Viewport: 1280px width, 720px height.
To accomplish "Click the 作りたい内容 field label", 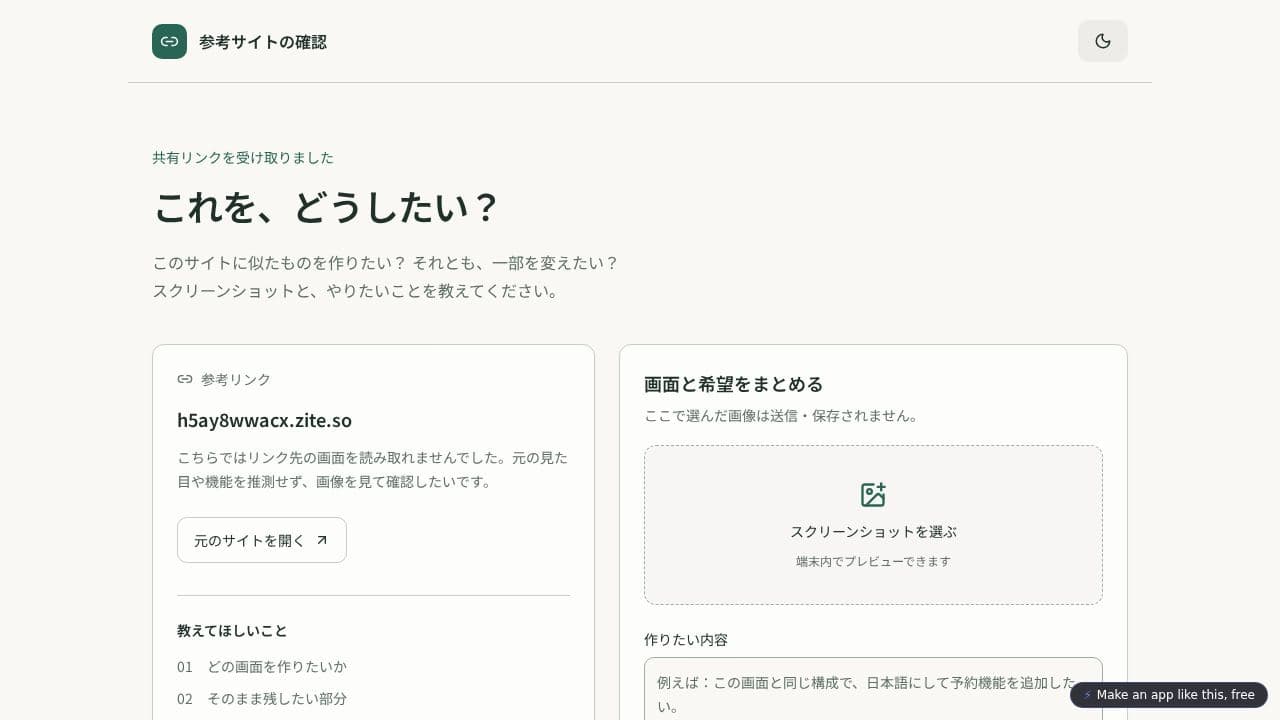I will click(x=686, y=639).
